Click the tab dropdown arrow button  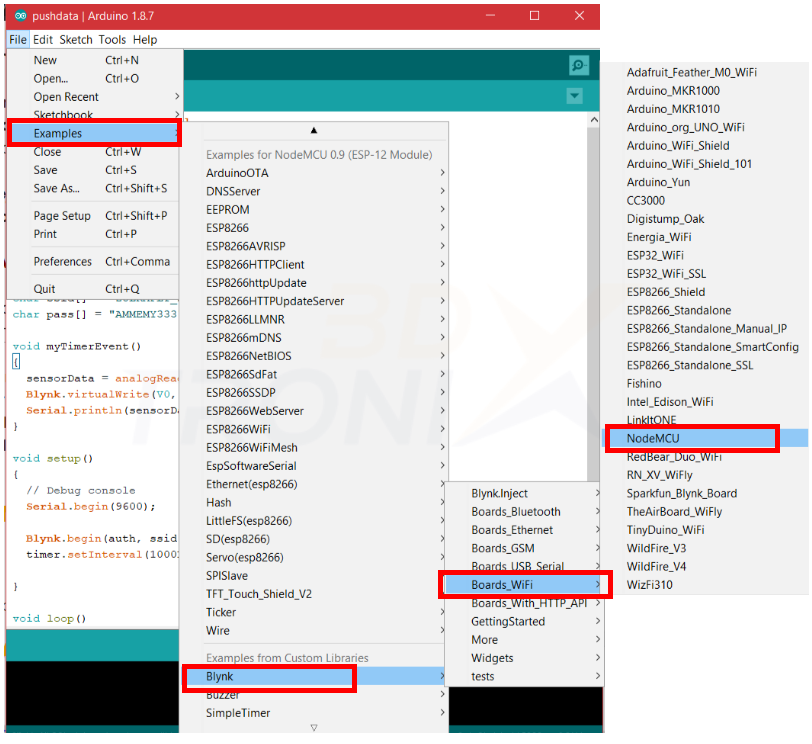click(574, 96)
